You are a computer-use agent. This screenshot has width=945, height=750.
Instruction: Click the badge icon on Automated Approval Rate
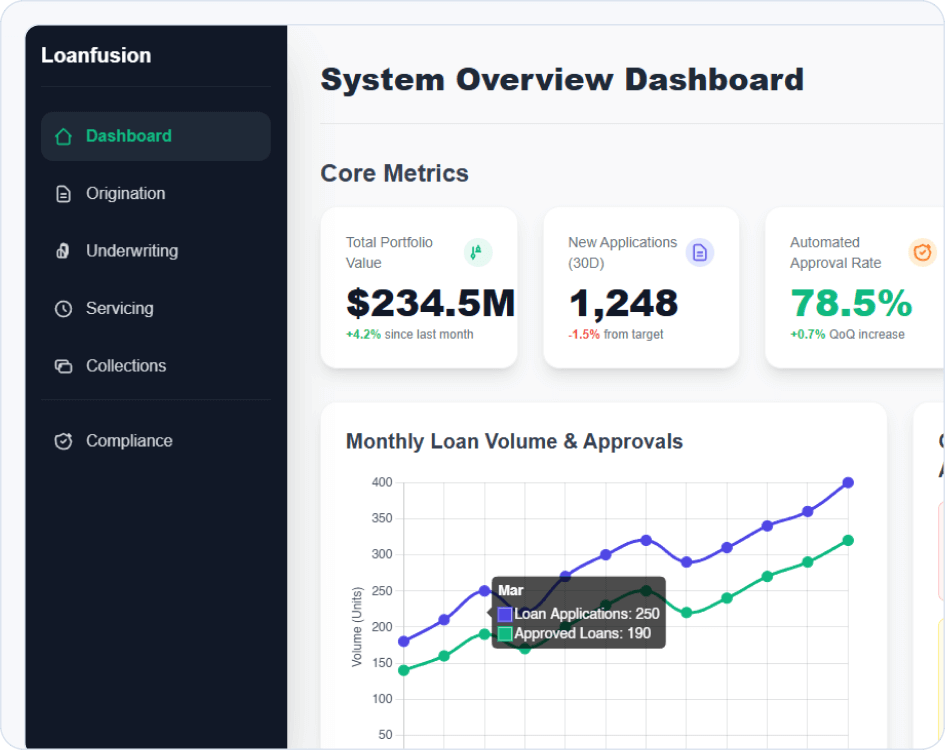click(x=922, y=252)
